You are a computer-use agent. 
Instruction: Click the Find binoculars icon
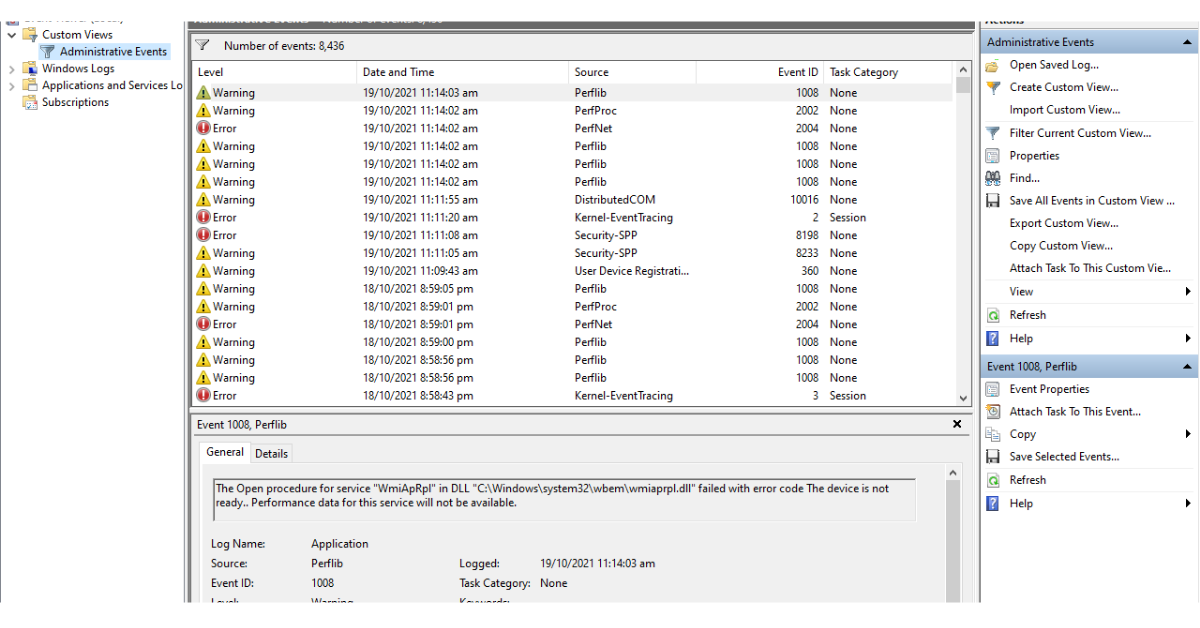click(x=992, y=178)
